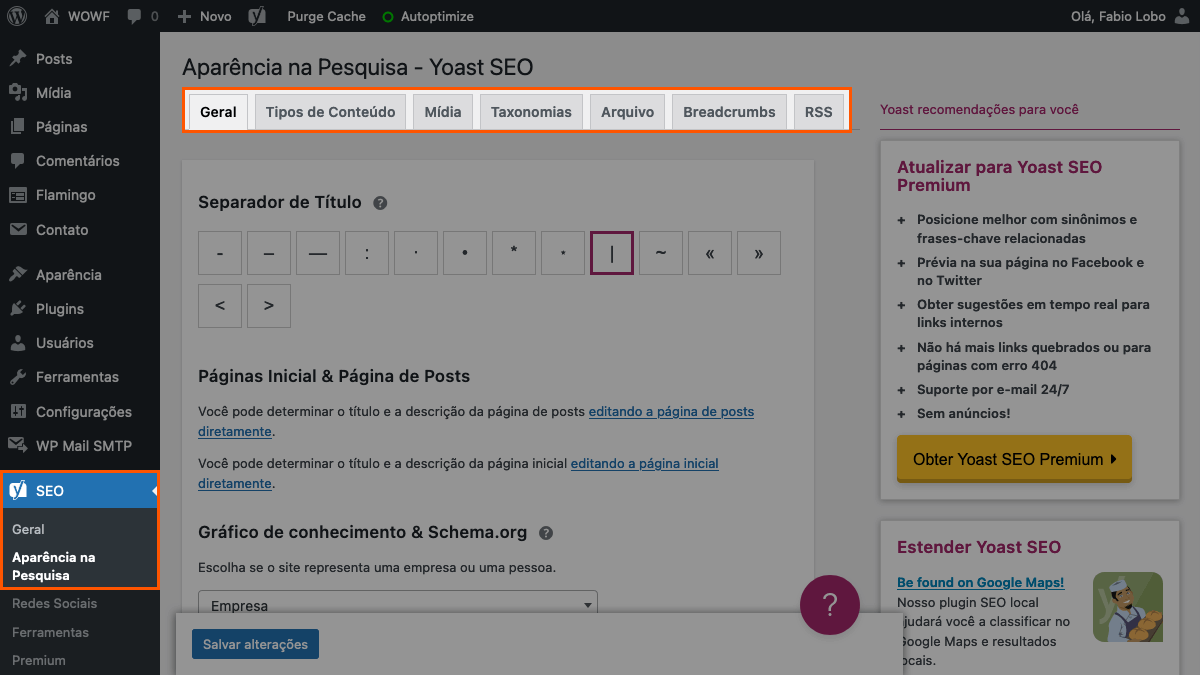The width and height of the screenshot is (1200, 675).
Task: Click the Plugins plug icon
Action: [18, 309]
